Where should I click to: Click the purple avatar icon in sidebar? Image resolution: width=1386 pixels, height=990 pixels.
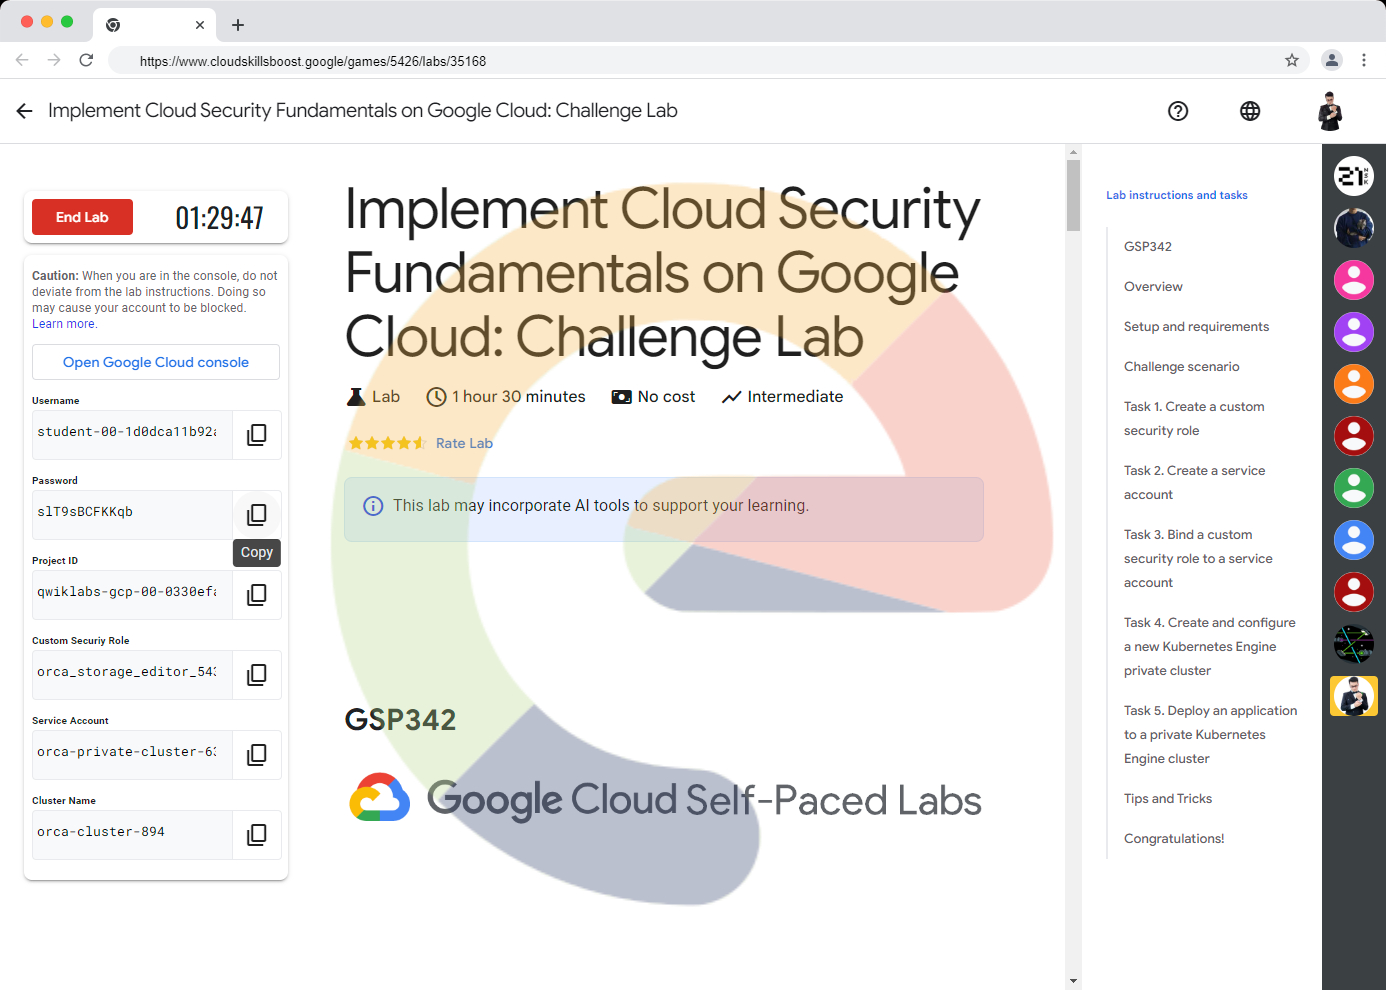[1354, 332]
